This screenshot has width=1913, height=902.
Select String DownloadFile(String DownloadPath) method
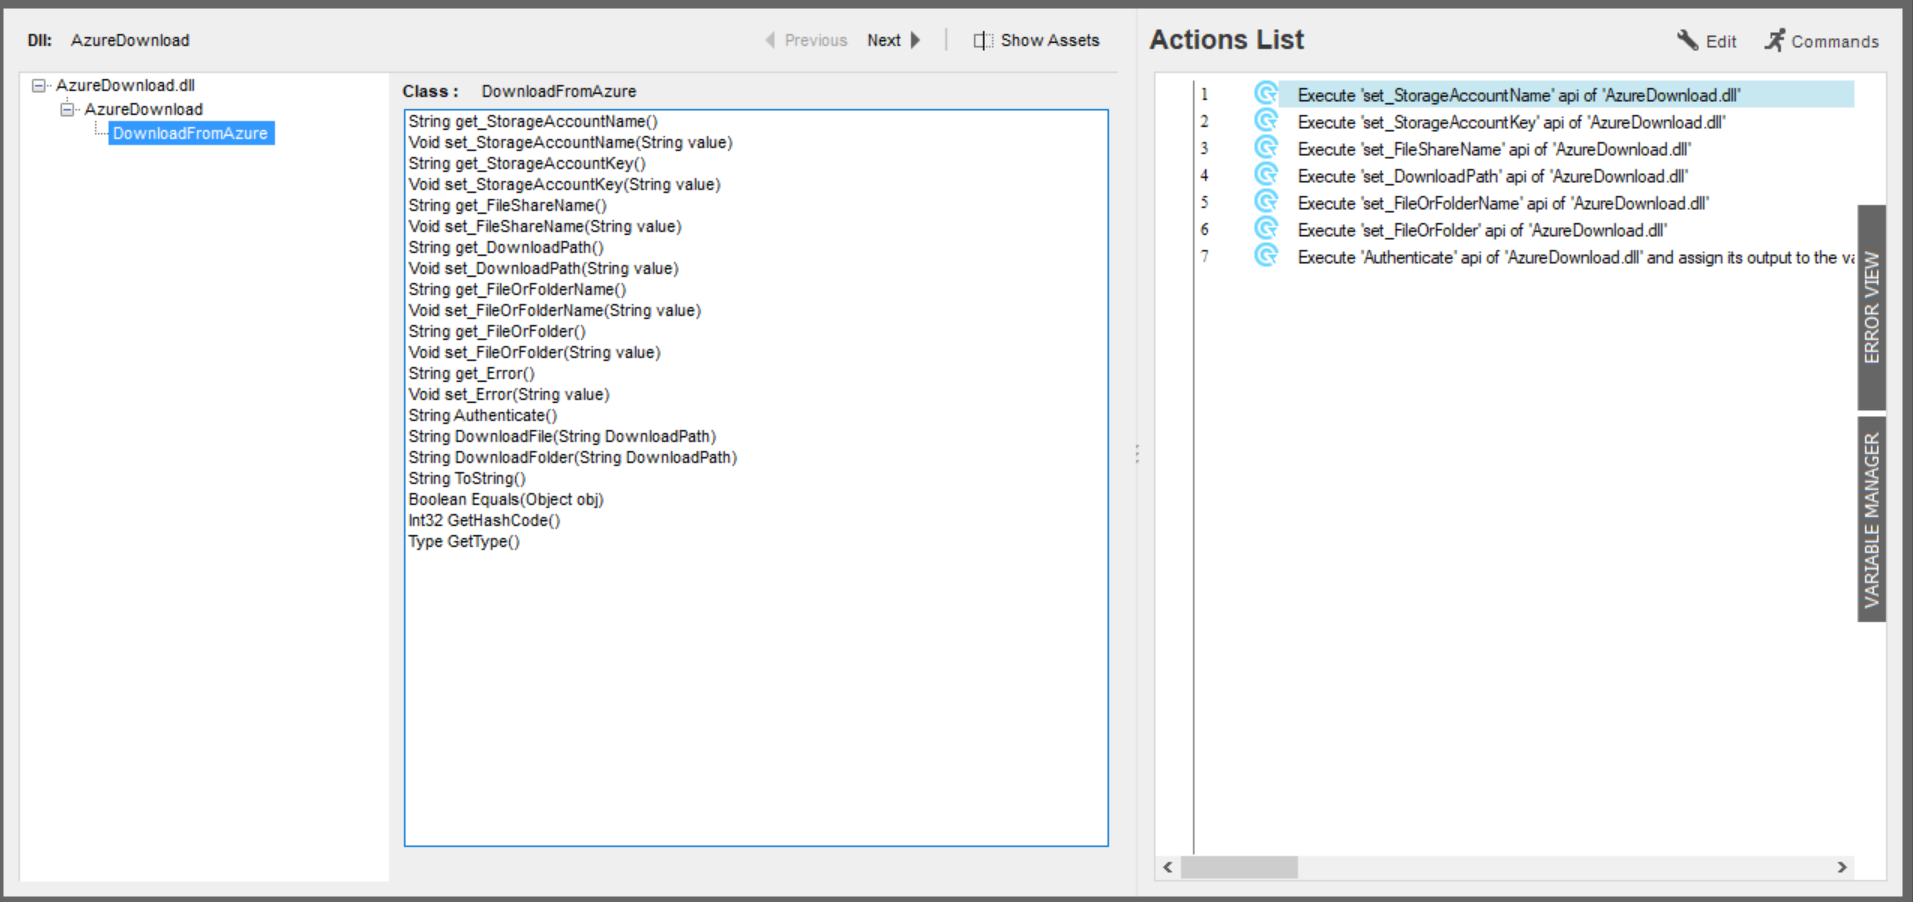point(561,437)
